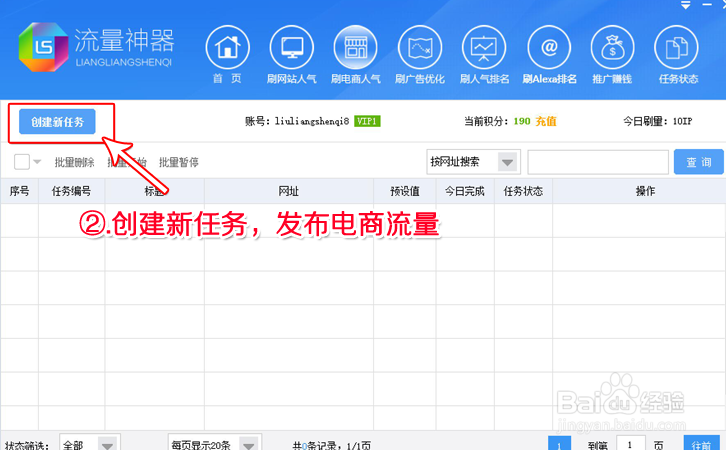Click the search text input field
The width and height of the screenshot is (726, 450).
pyautogui.click(x=598, y=162)
